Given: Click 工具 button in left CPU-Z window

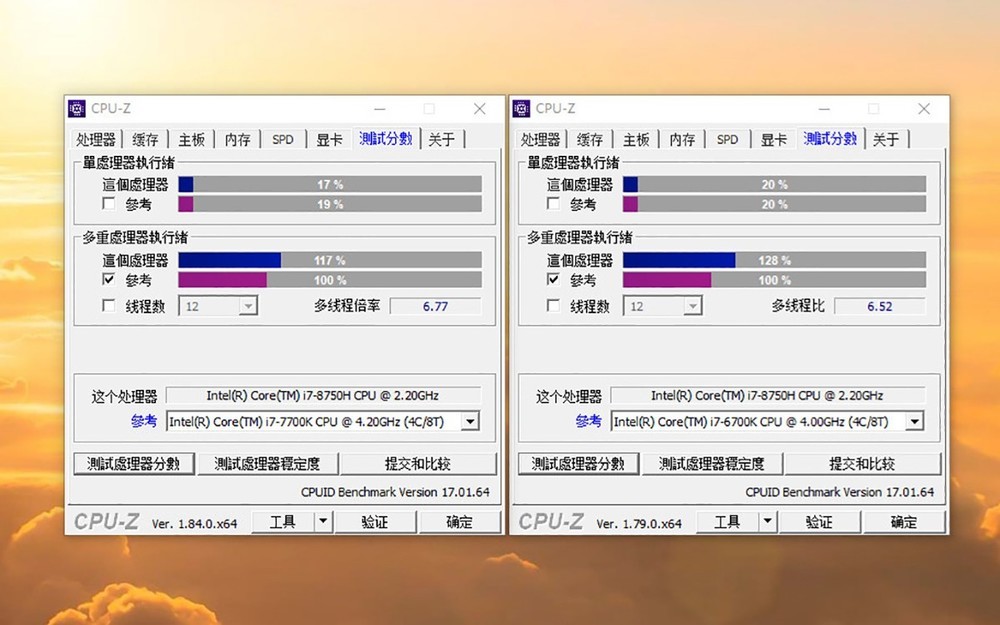Looking at the screenshot, I should [283, 522].
